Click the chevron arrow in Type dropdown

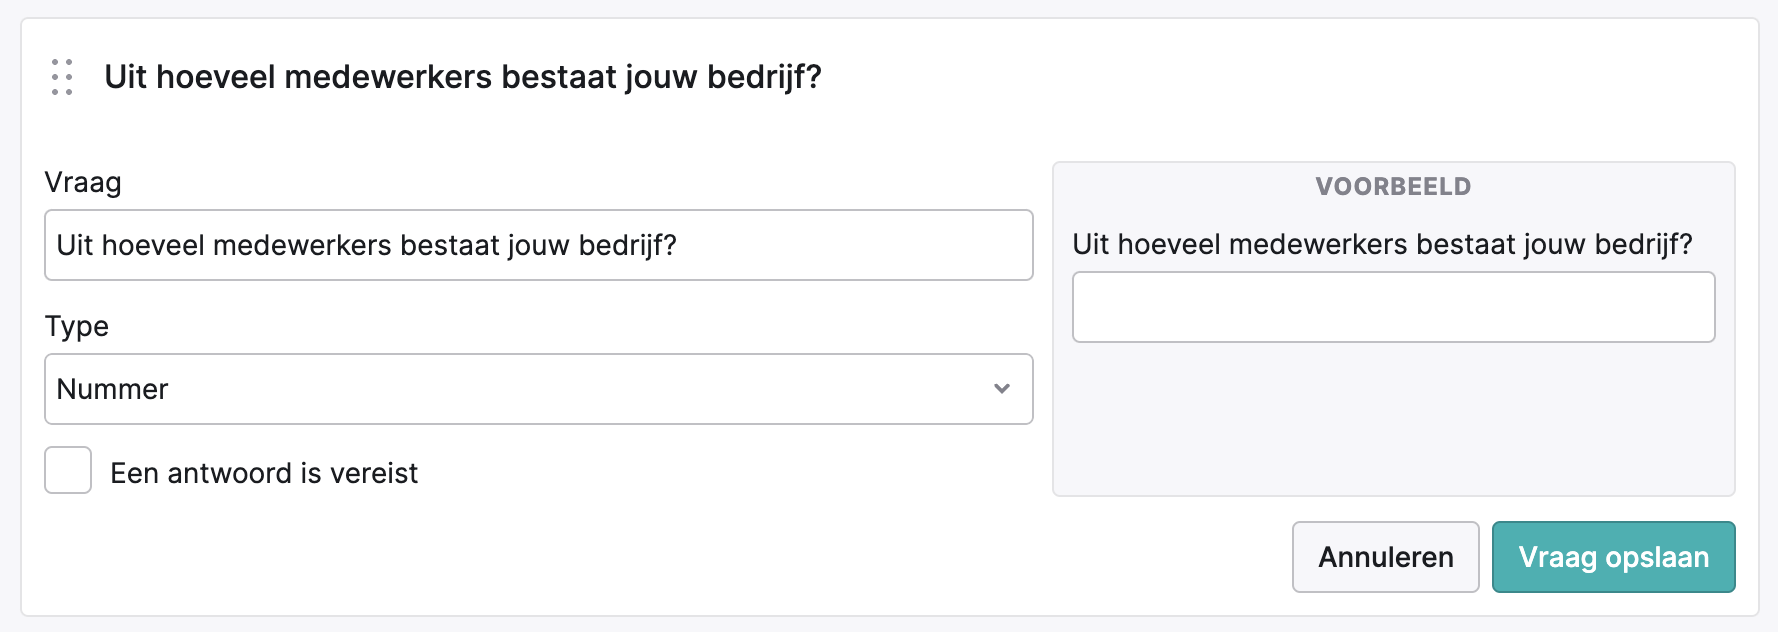click(x=1002, y=389)
